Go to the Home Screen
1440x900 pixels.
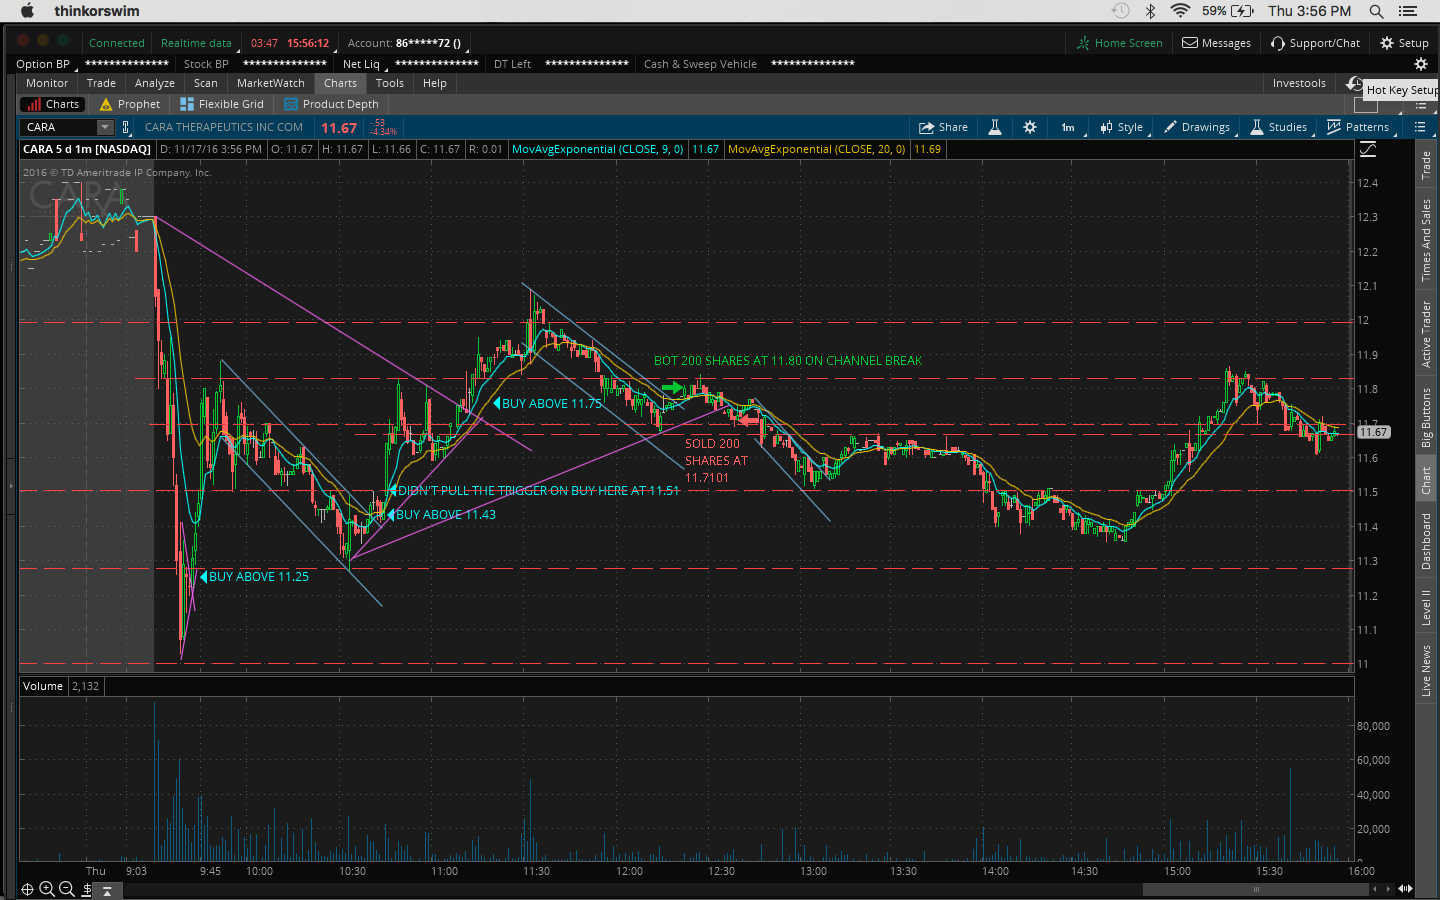point(1120,43)
